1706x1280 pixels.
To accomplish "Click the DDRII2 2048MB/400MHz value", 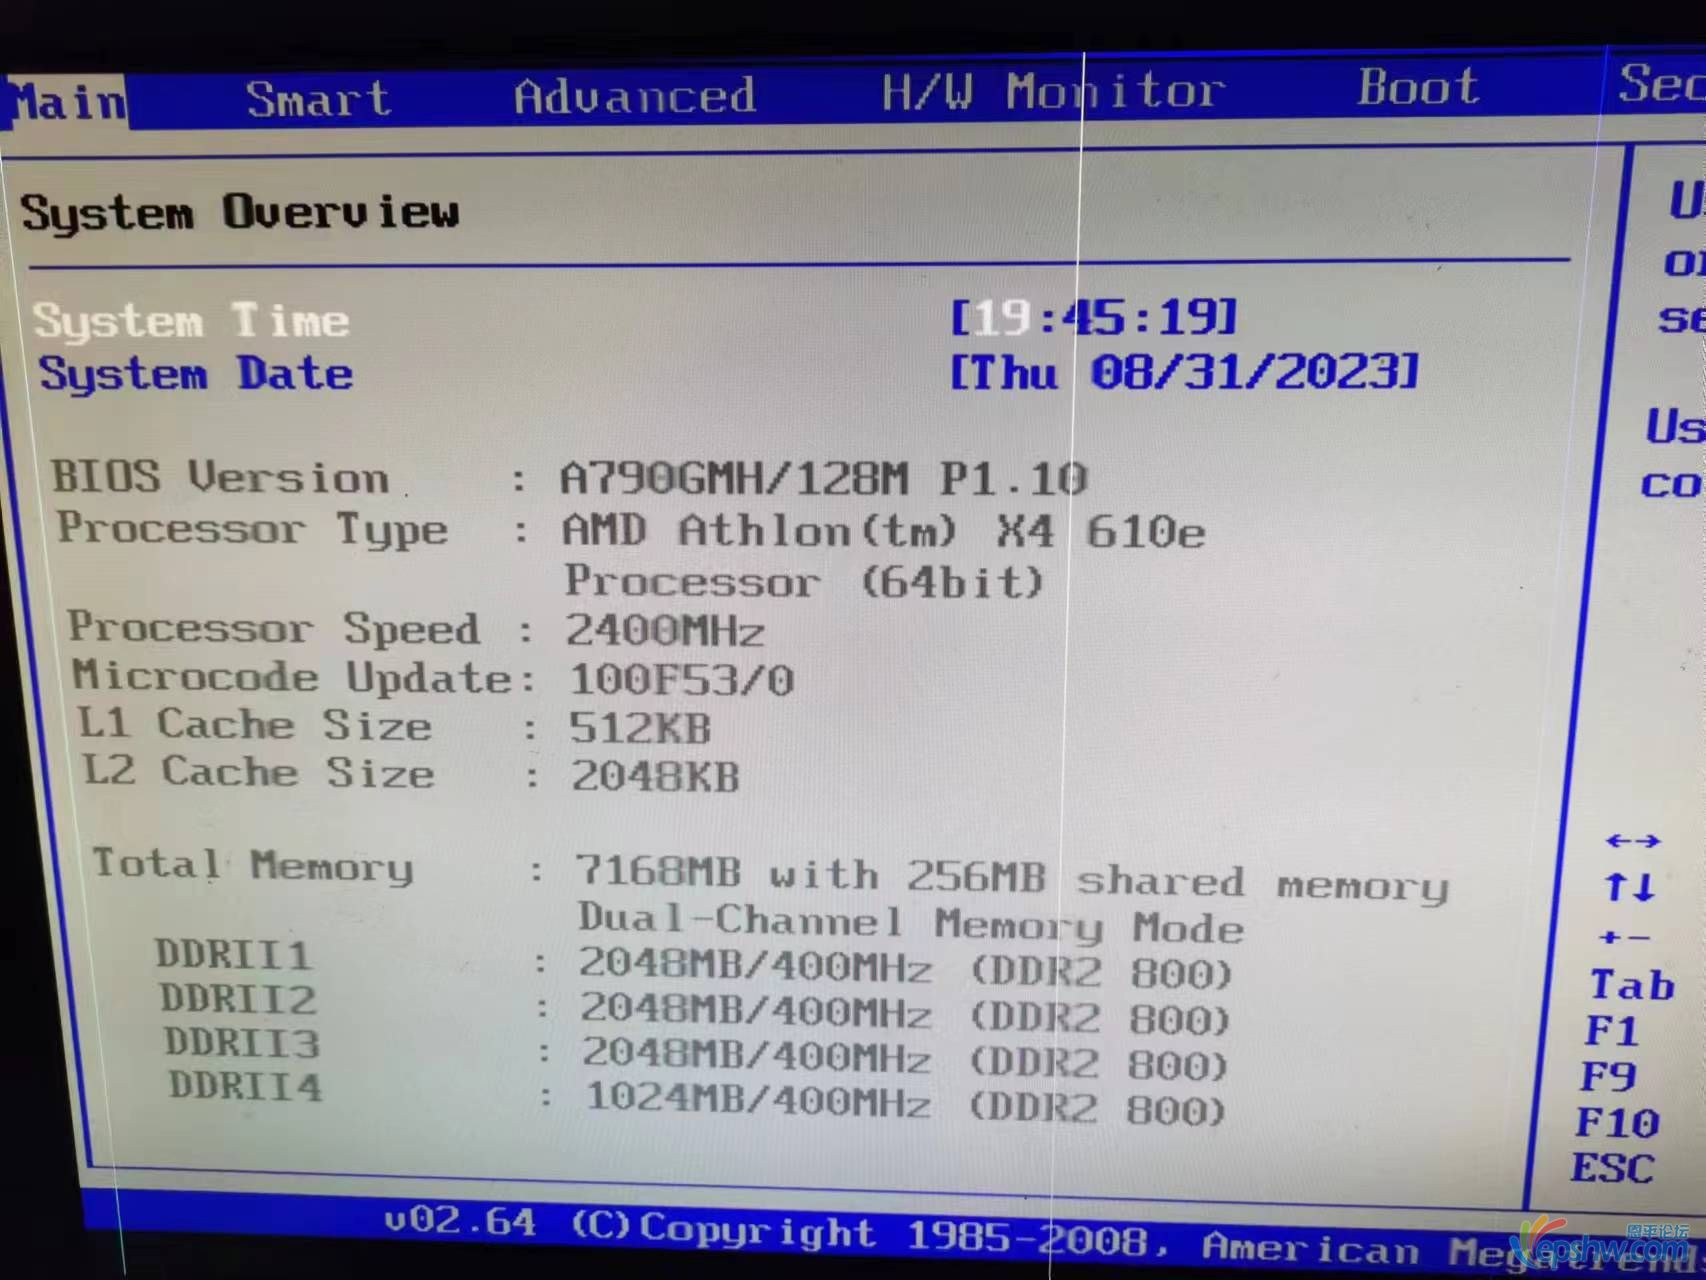I will point(905,1013).
